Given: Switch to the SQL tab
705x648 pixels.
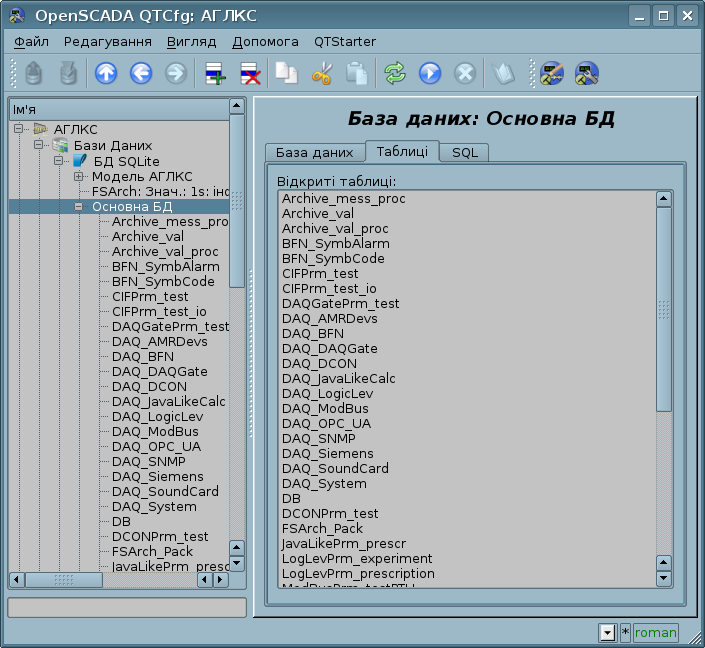Looking at the screenshot, I should tap(465, 152).
